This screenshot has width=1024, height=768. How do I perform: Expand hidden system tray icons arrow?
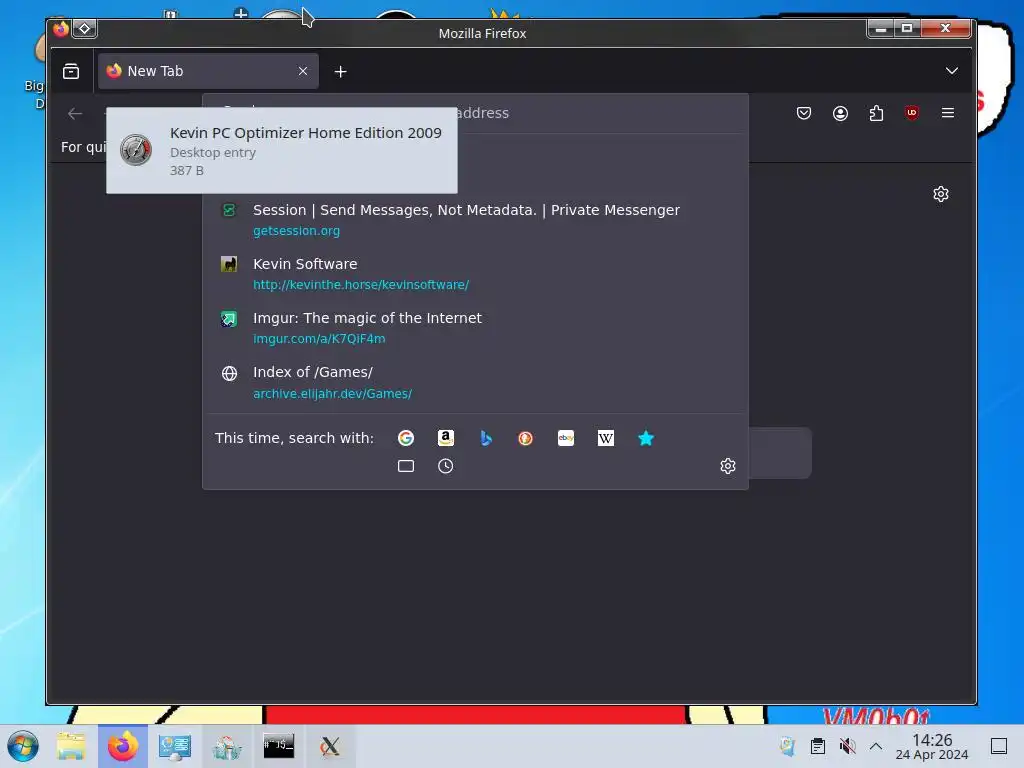[876, 746]
